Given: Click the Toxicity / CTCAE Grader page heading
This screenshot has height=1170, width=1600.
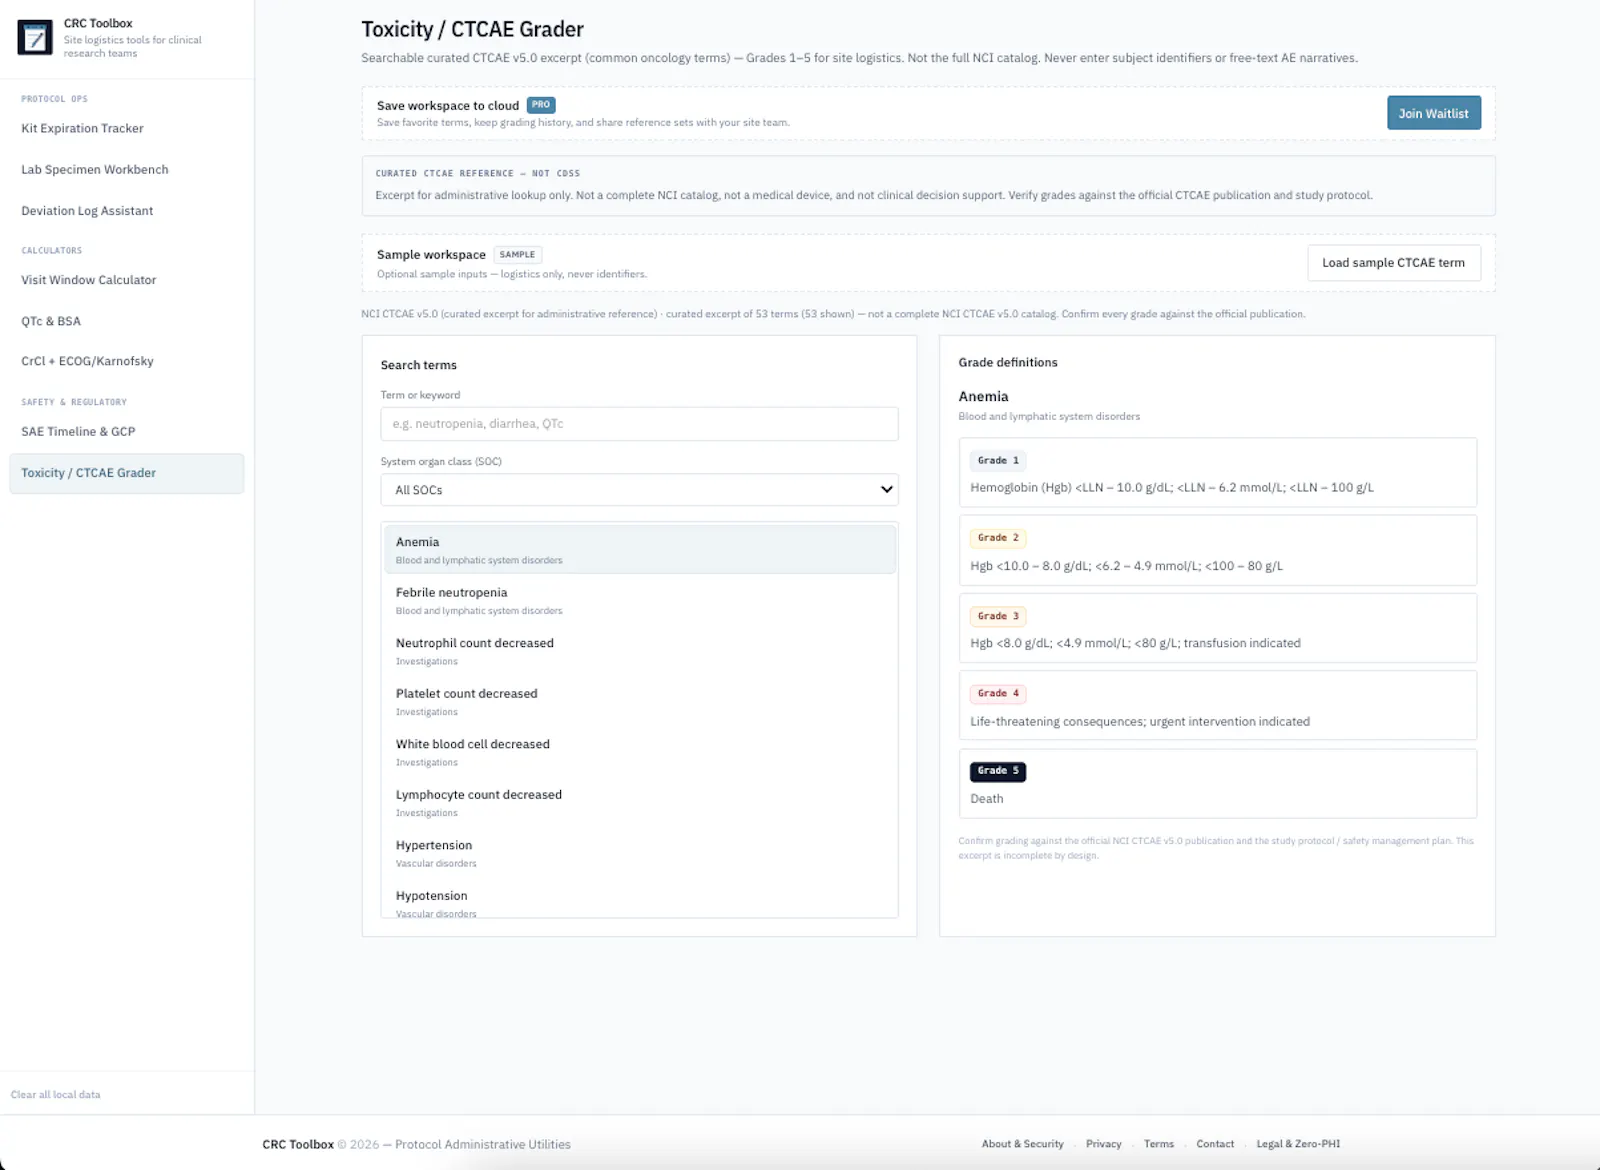Looking at the screenshot, I should pos(472,30).
